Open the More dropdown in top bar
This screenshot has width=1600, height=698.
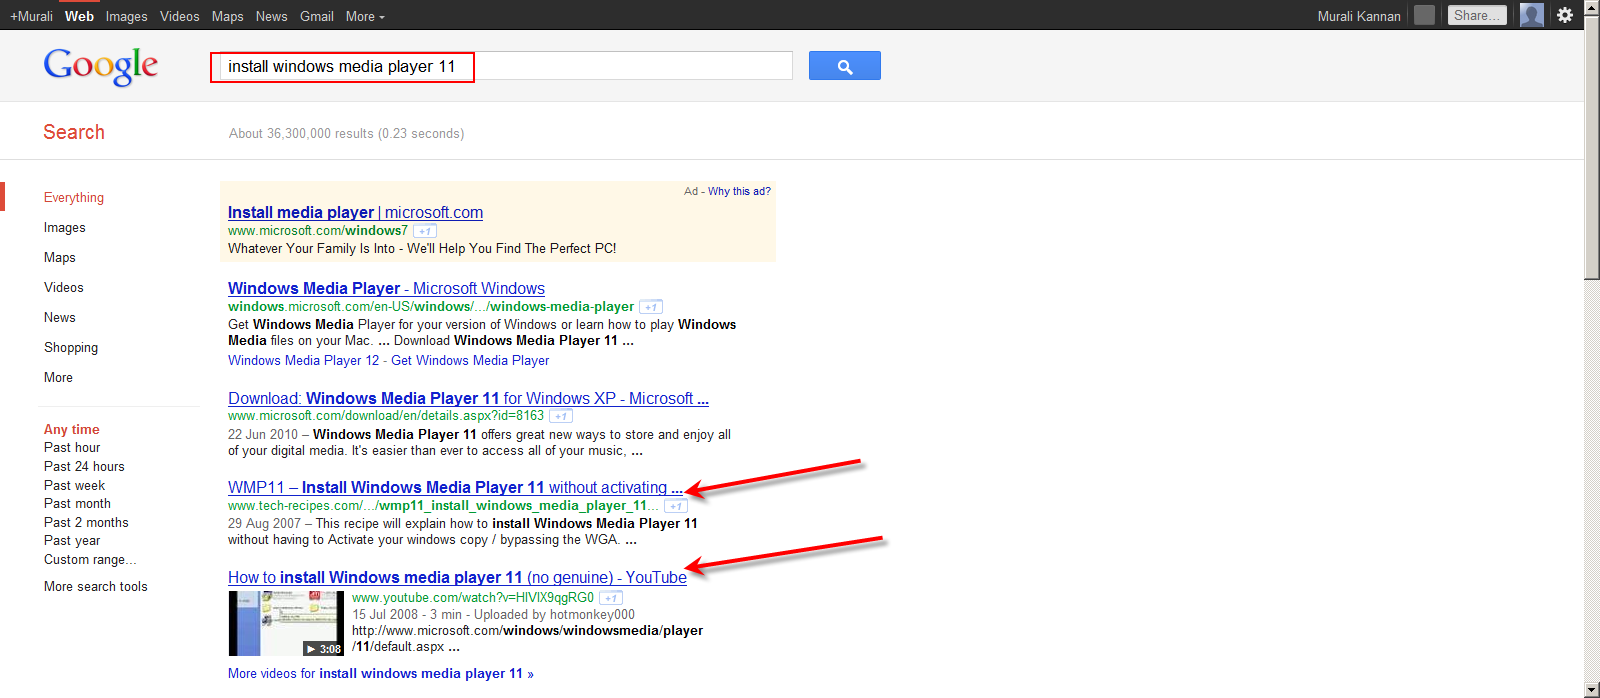[365, 16]
